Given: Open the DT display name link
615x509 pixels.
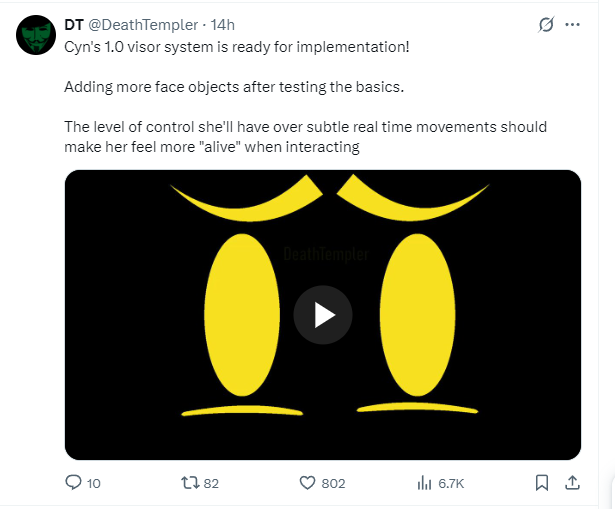Looking at the screenshot, I should [74, 25].
